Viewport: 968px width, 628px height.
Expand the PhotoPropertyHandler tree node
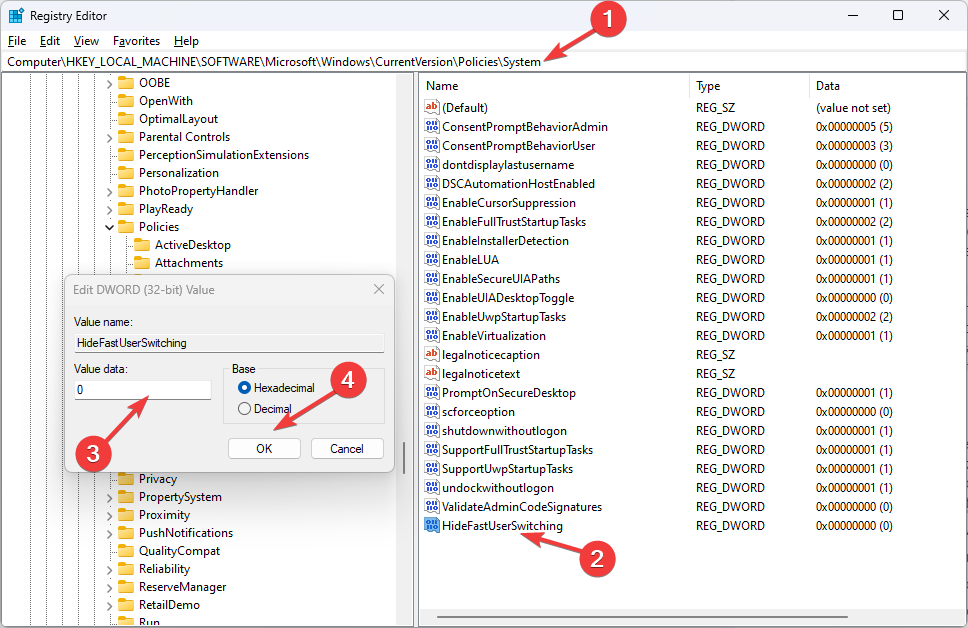(x=109, y=191)
